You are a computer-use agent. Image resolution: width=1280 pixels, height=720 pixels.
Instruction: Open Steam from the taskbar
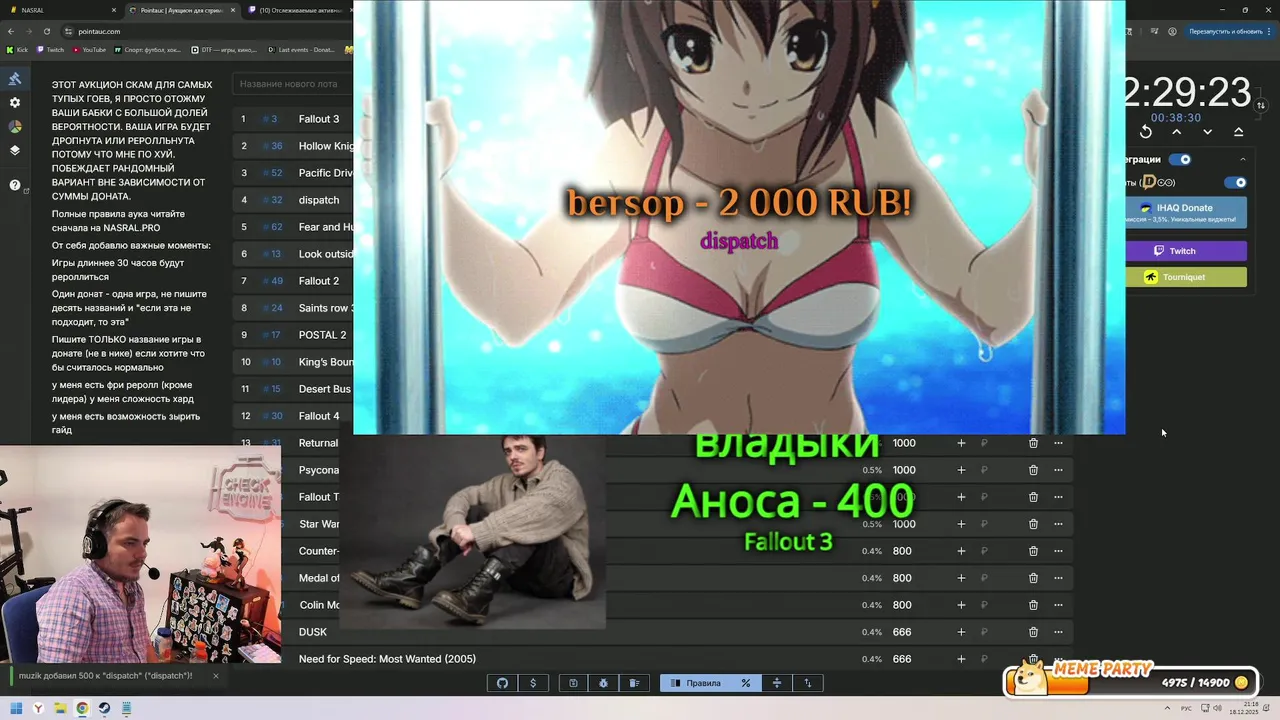104,708
